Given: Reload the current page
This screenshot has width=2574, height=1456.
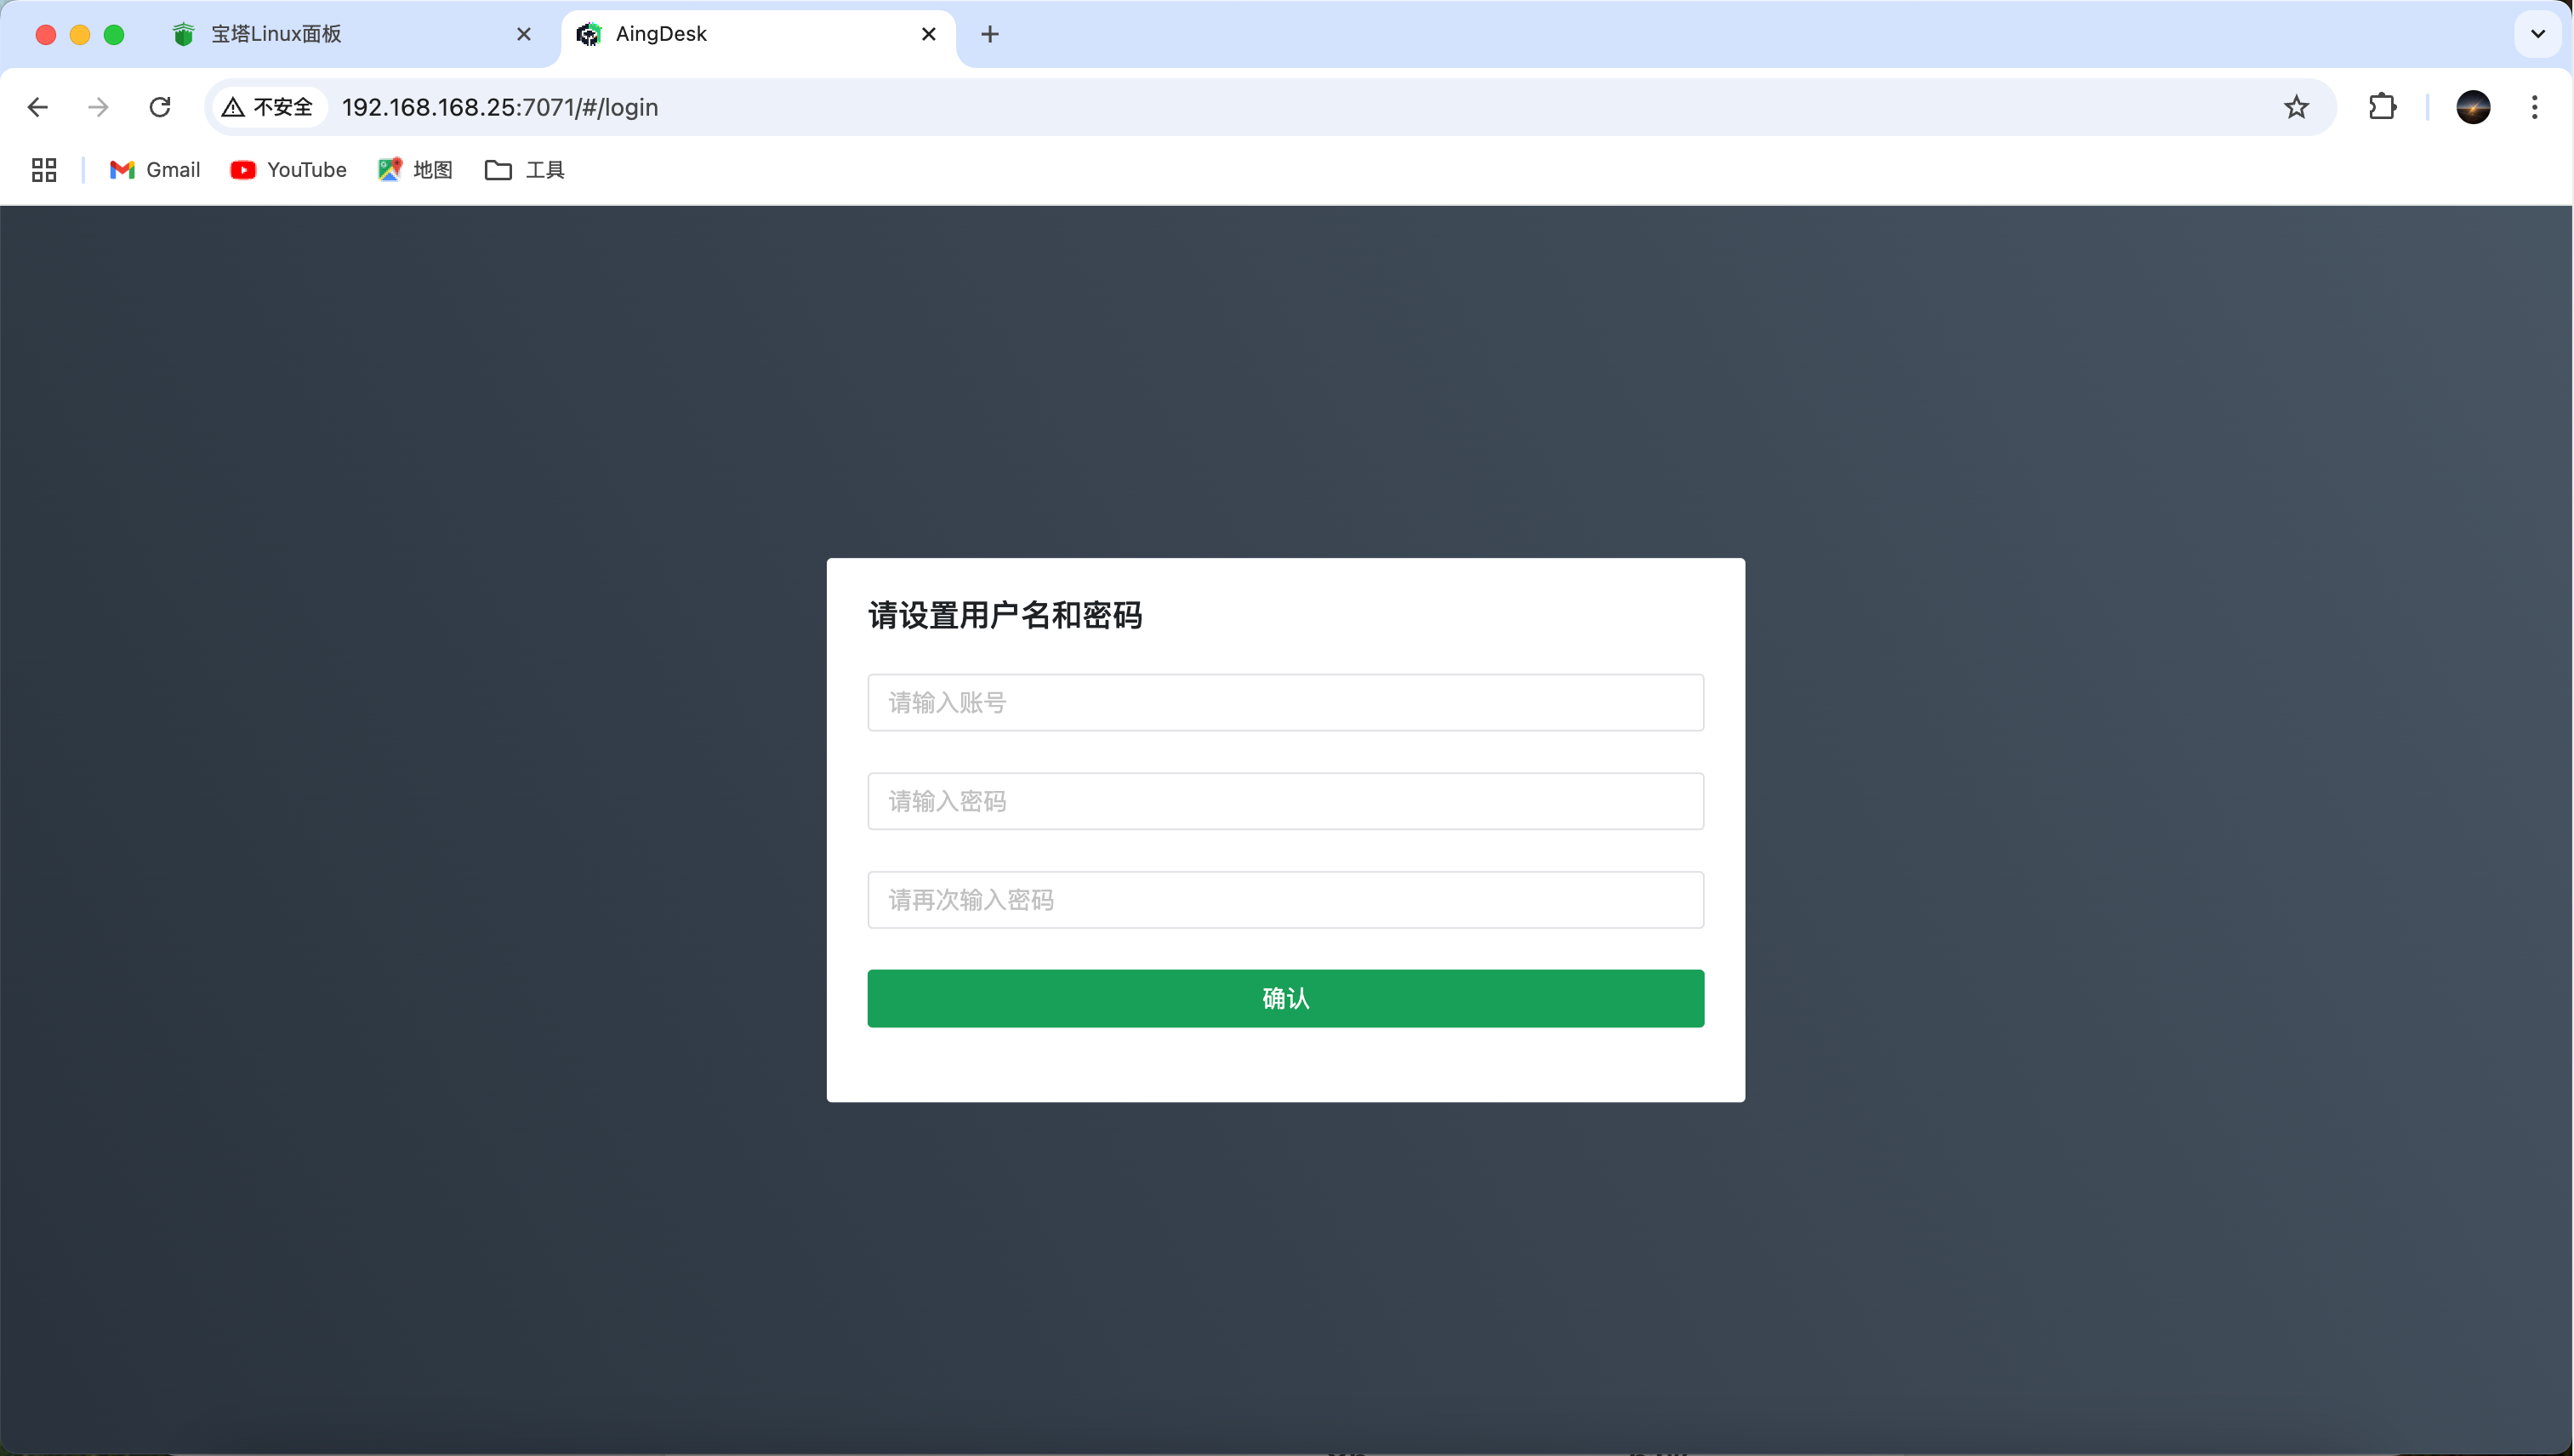Looking at the screenshot, I should click(x=160, y=107).
